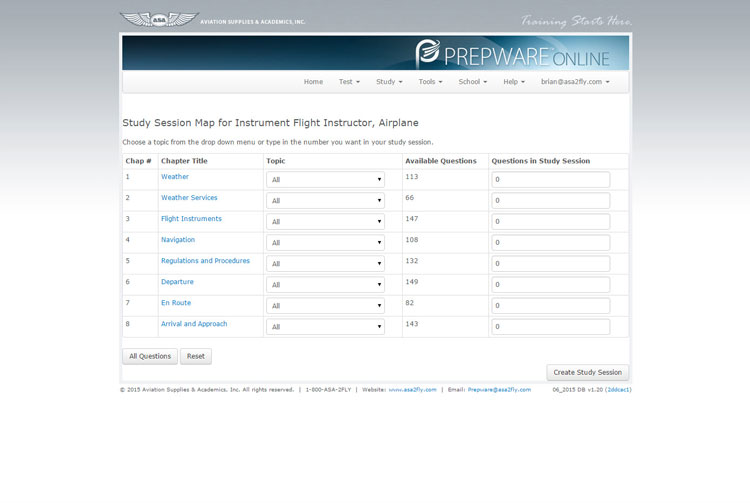750x503 pixels.
Task: Click the Create Study Session button
Action: point(587,372)
